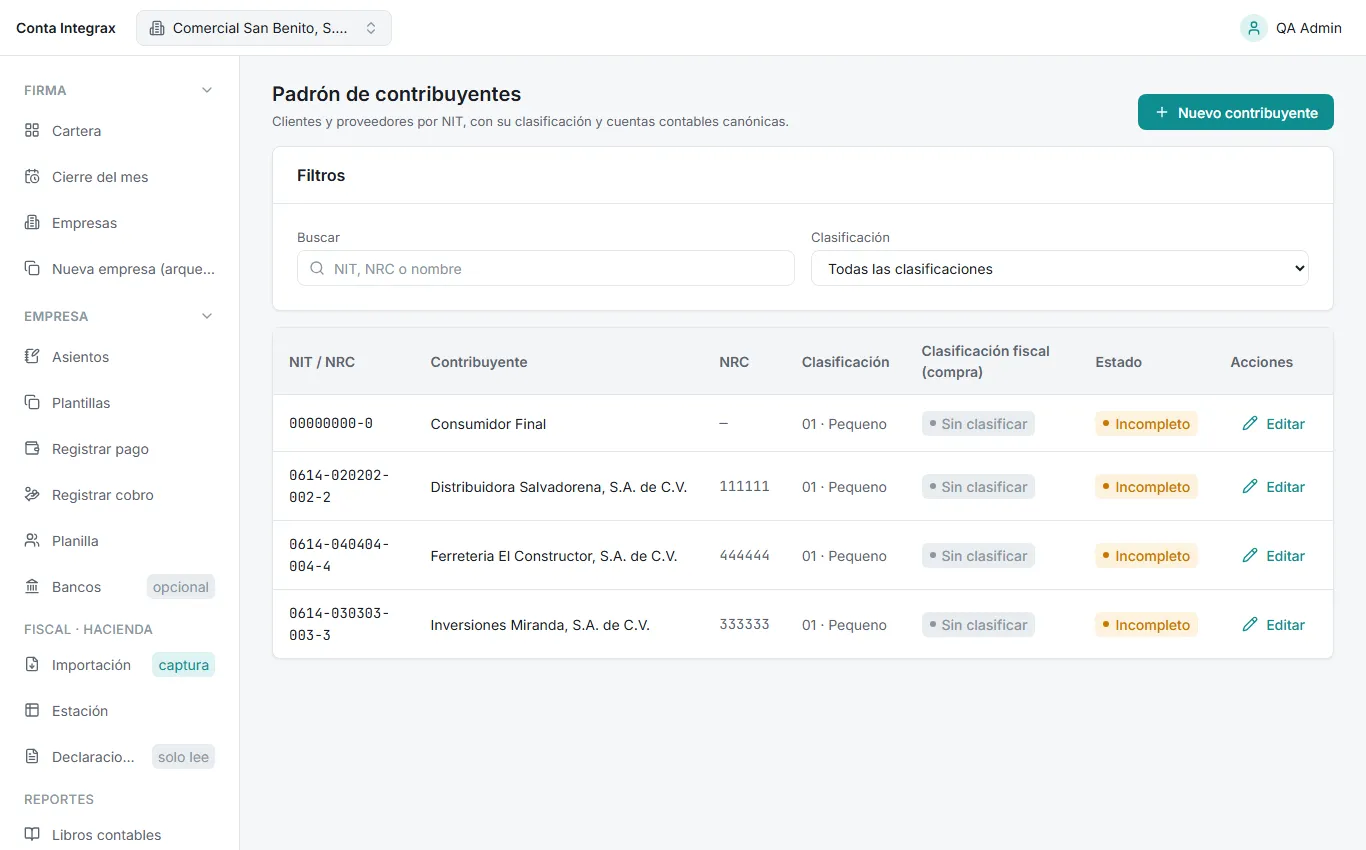Click the Estación table icon
Screen dimensions: 1366x850
point(32,711)
